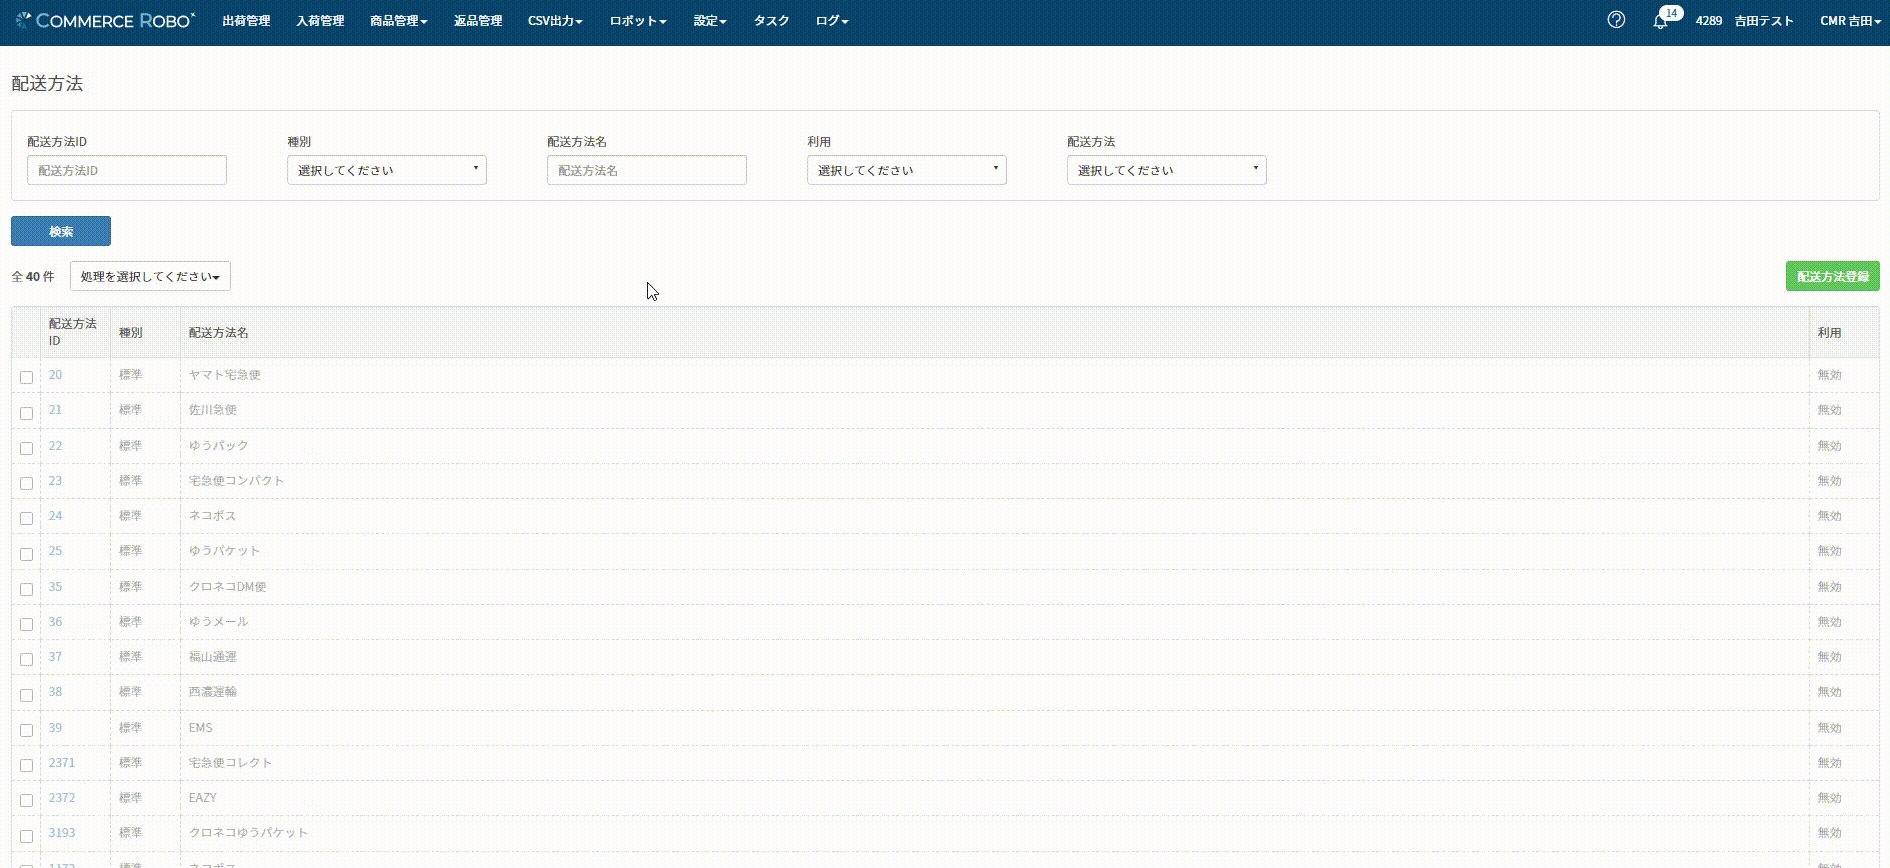
Task: Check the 宅急便コンパクト row checkbox
Action: point(27,483)
